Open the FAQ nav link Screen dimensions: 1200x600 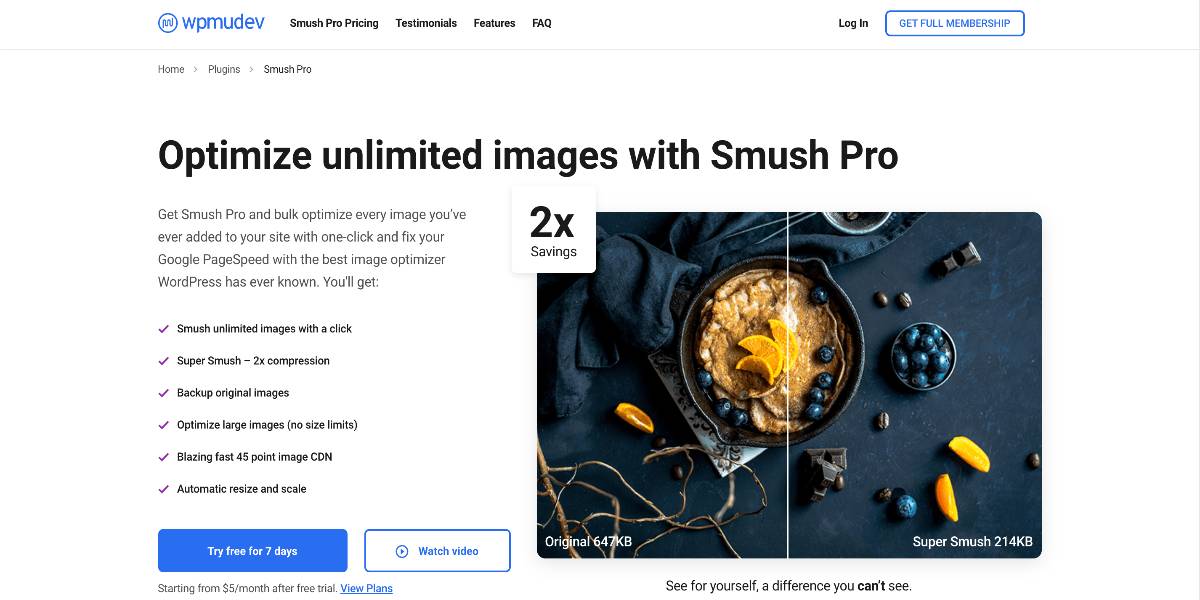(542, 23)
